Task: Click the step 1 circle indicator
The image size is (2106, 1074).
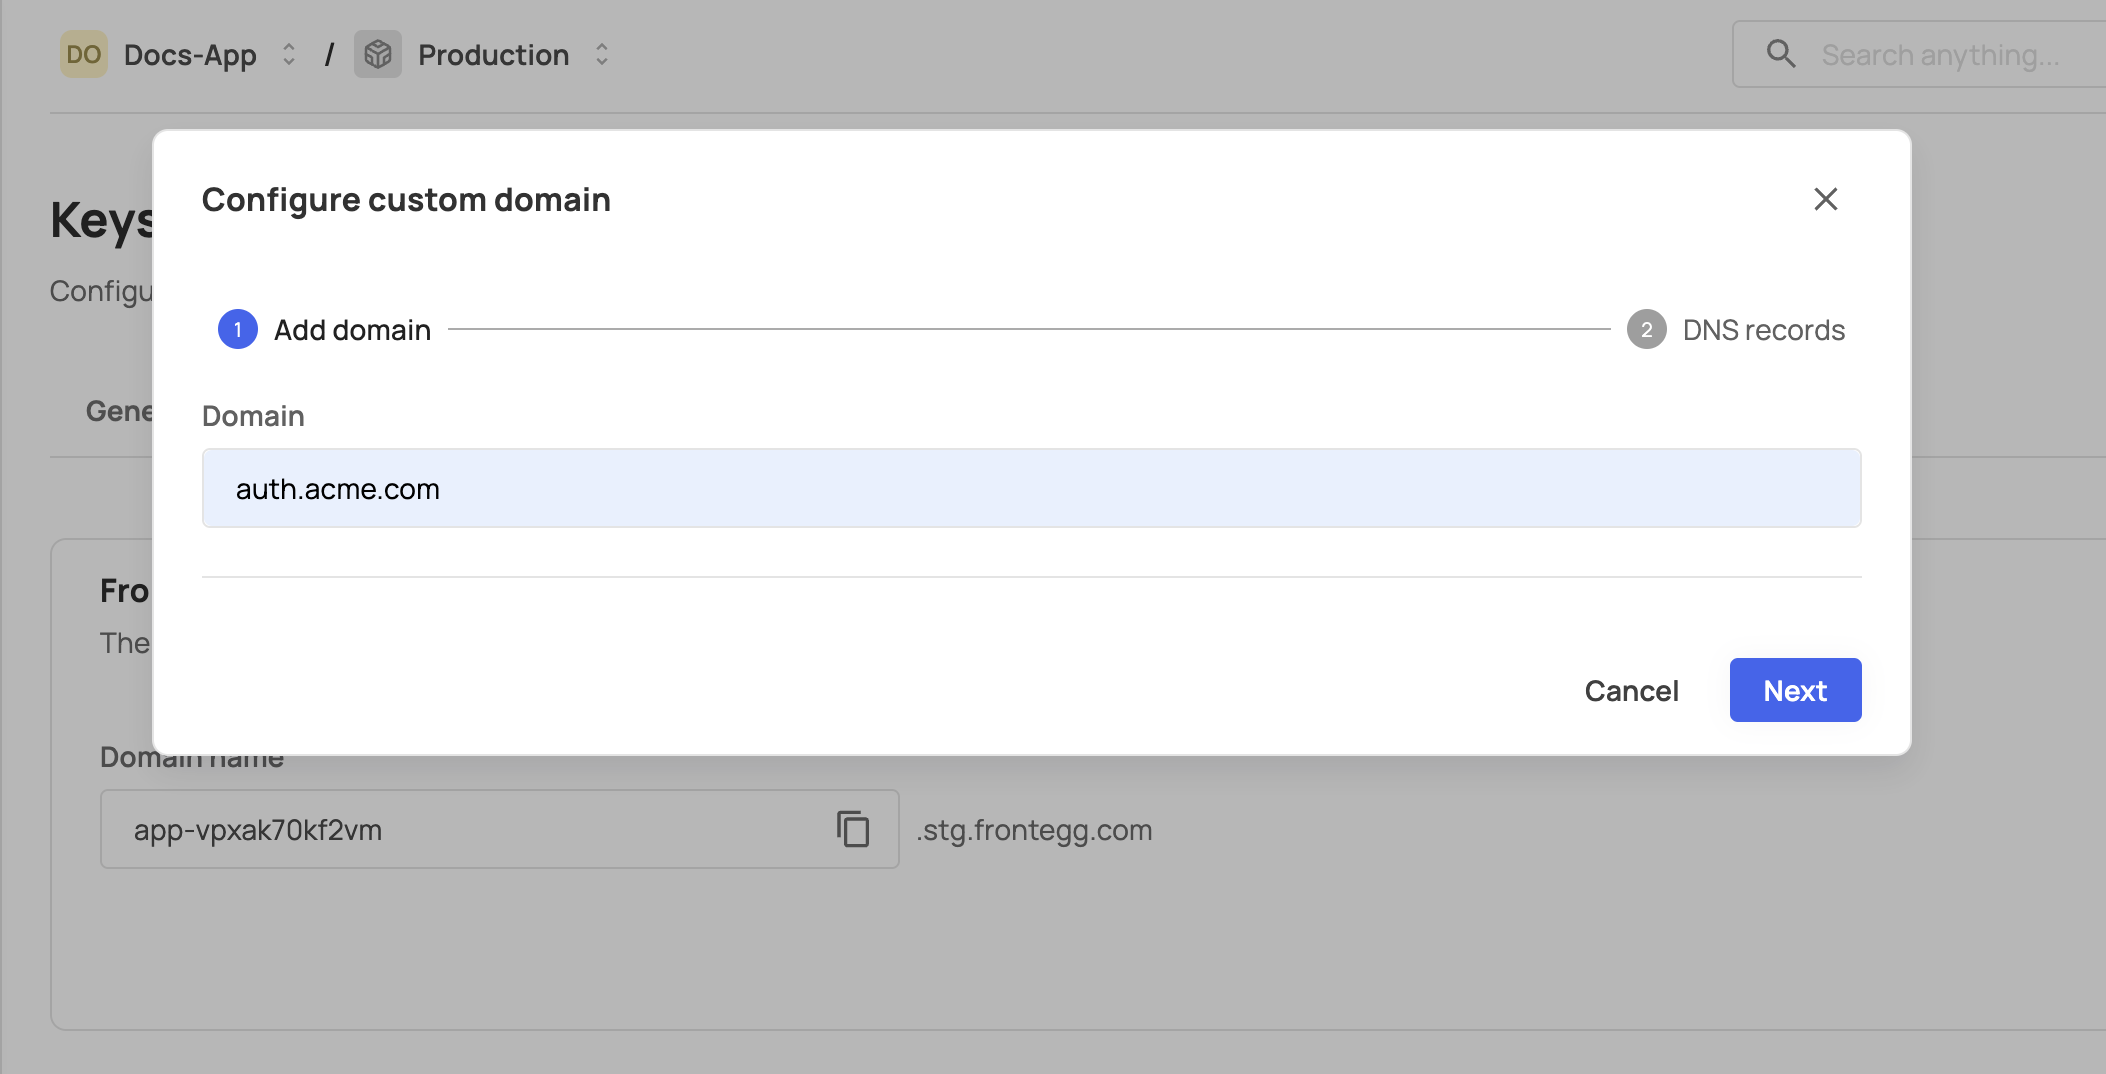Action: [238, 330]
